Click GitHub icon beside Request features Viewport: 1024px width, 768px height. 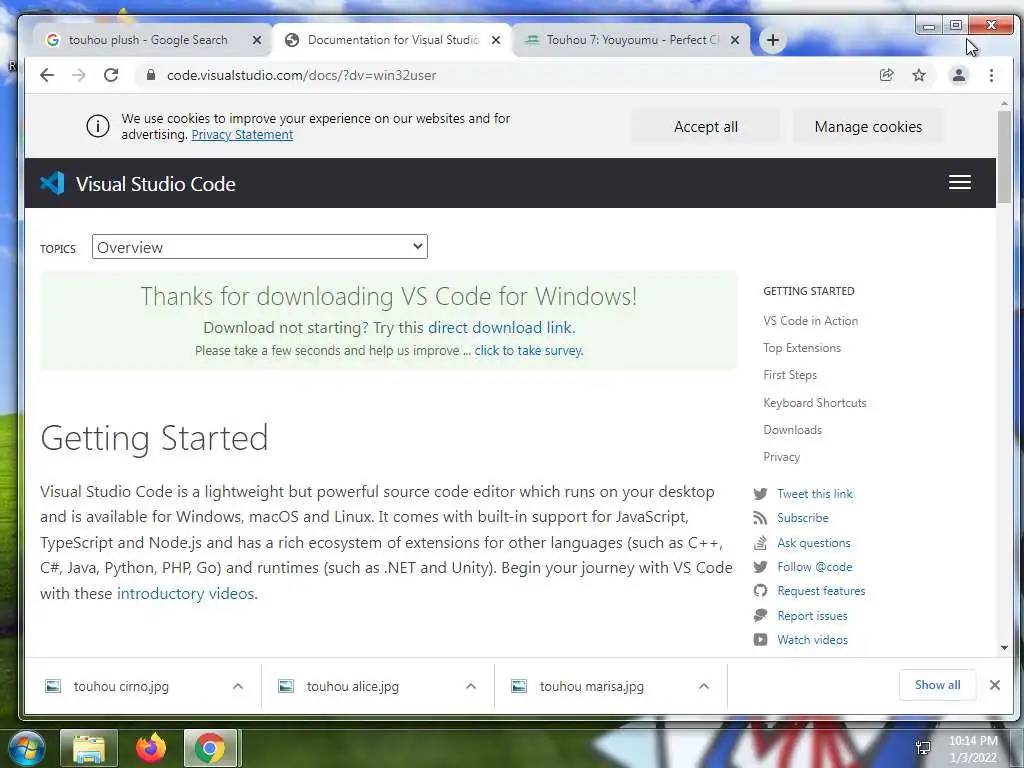pos(760,591)
